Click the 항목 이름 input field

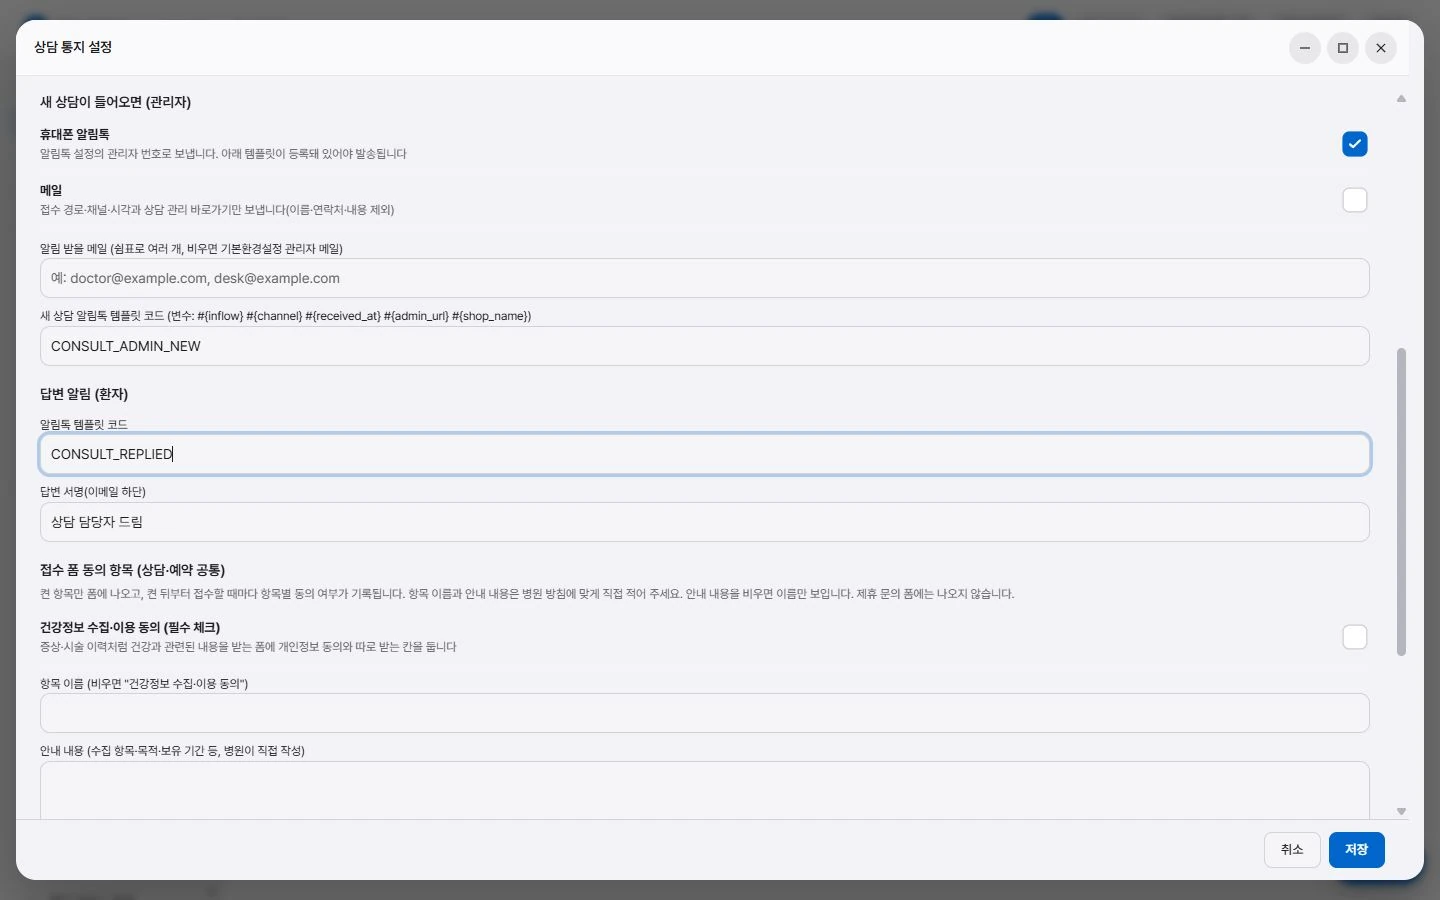tap(705, 713)
